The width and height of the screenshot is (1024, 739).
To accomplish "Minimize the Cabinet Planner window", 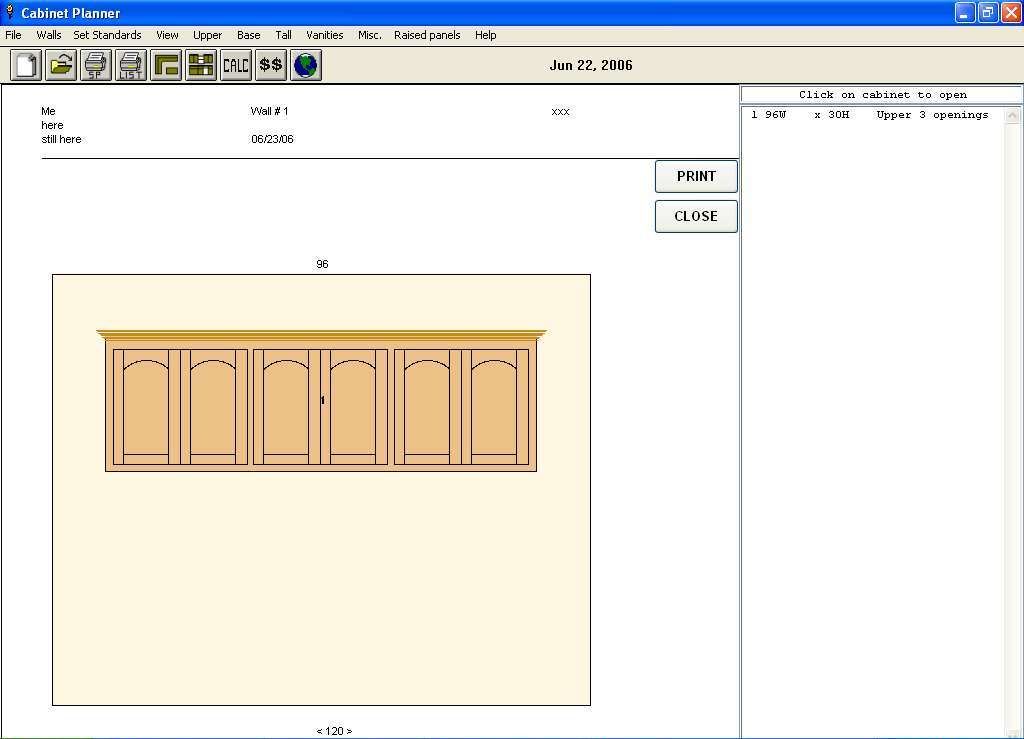I will [x=965, y=12].
